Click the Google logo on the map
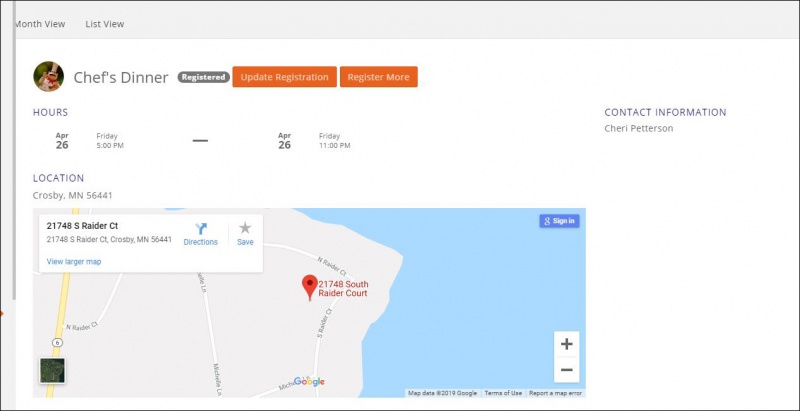Image resolution: width=800 pixels, height=411 pixels. (309, 381)
